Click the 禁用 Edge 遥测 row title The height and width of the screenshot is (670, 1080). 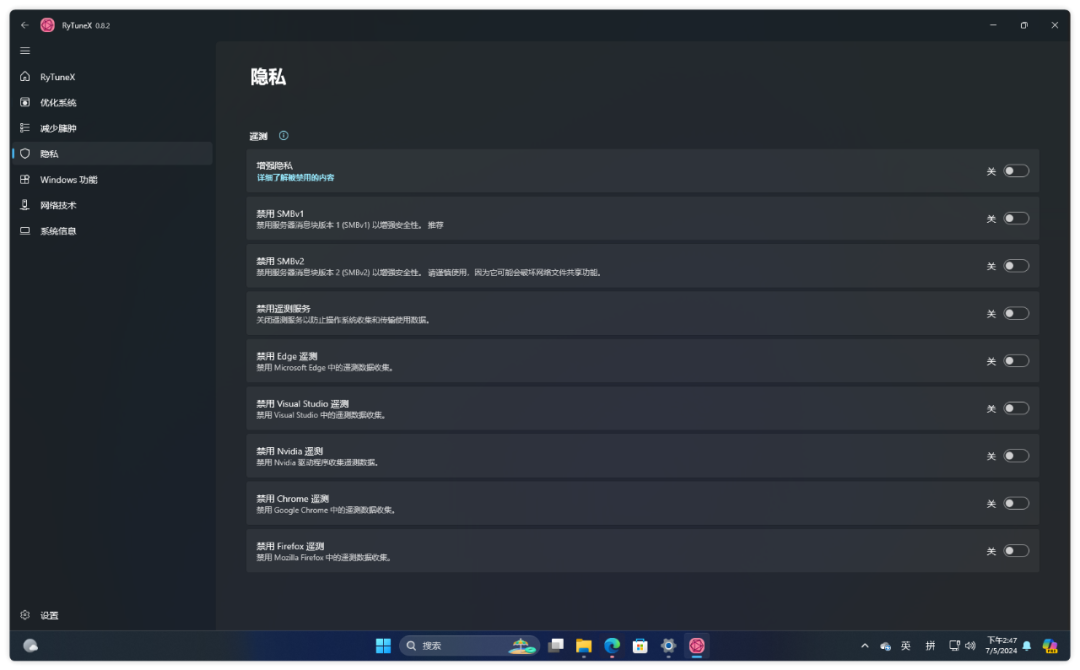pyautogui.click(x=287, y=356)
